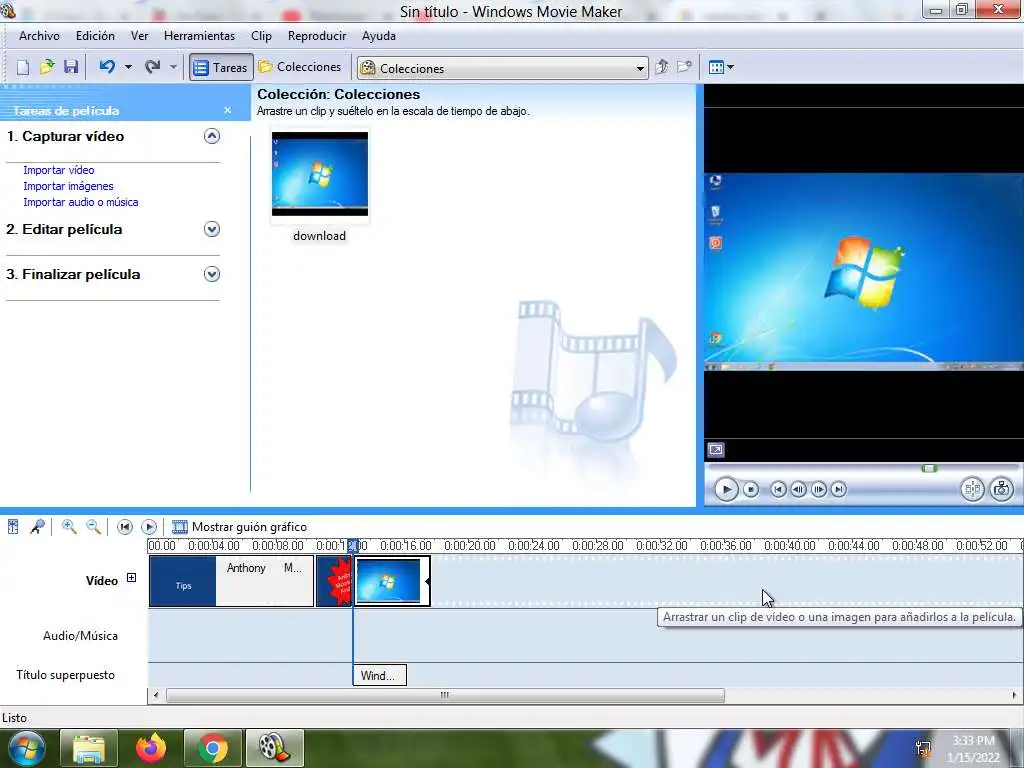Image resolution: width=1024 pixels, height=768 pixels.
Task: Click the timeline scroll left arrow
Action: [155, 696]
